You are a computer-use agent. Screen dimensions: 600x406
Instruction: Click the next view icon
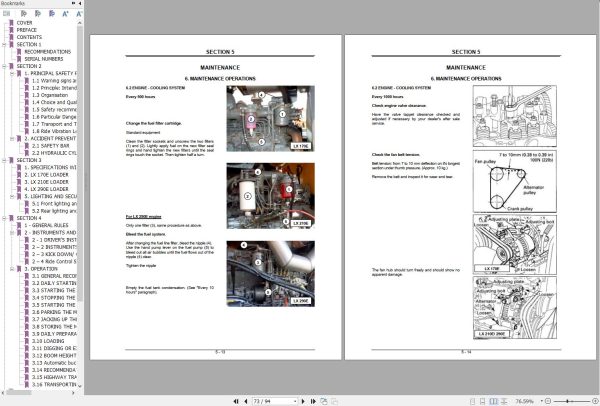click(334, 401)
